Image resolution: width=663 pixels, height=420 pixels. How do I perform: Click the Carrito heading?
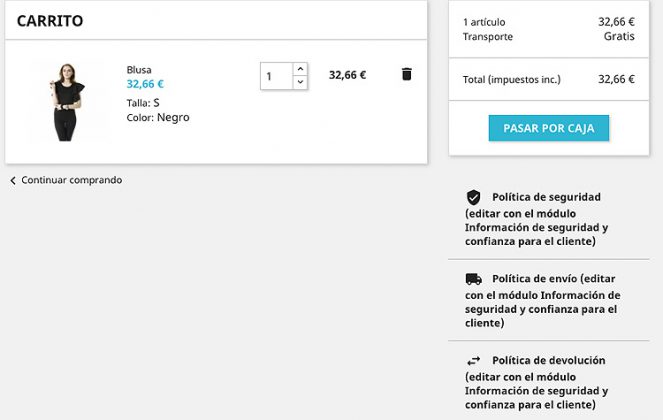click(x=50, y=21)
